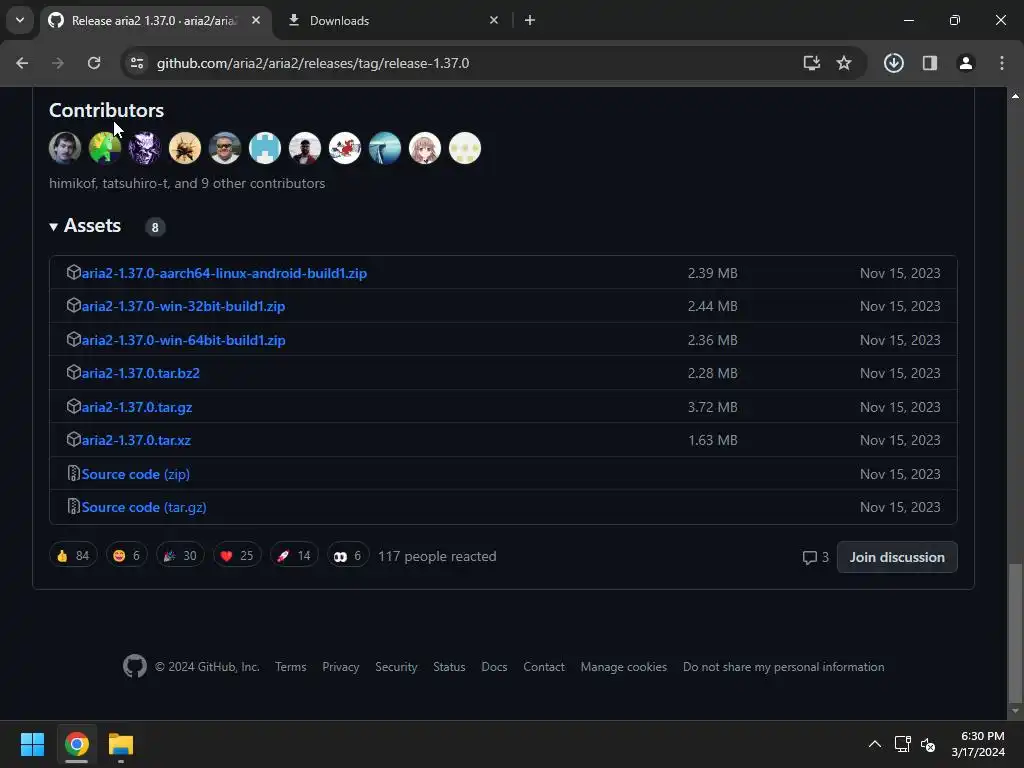The height and width of the screenshot is (768, 1024).
Task: Show hidden system tray icons
Action: coord(874,744)
